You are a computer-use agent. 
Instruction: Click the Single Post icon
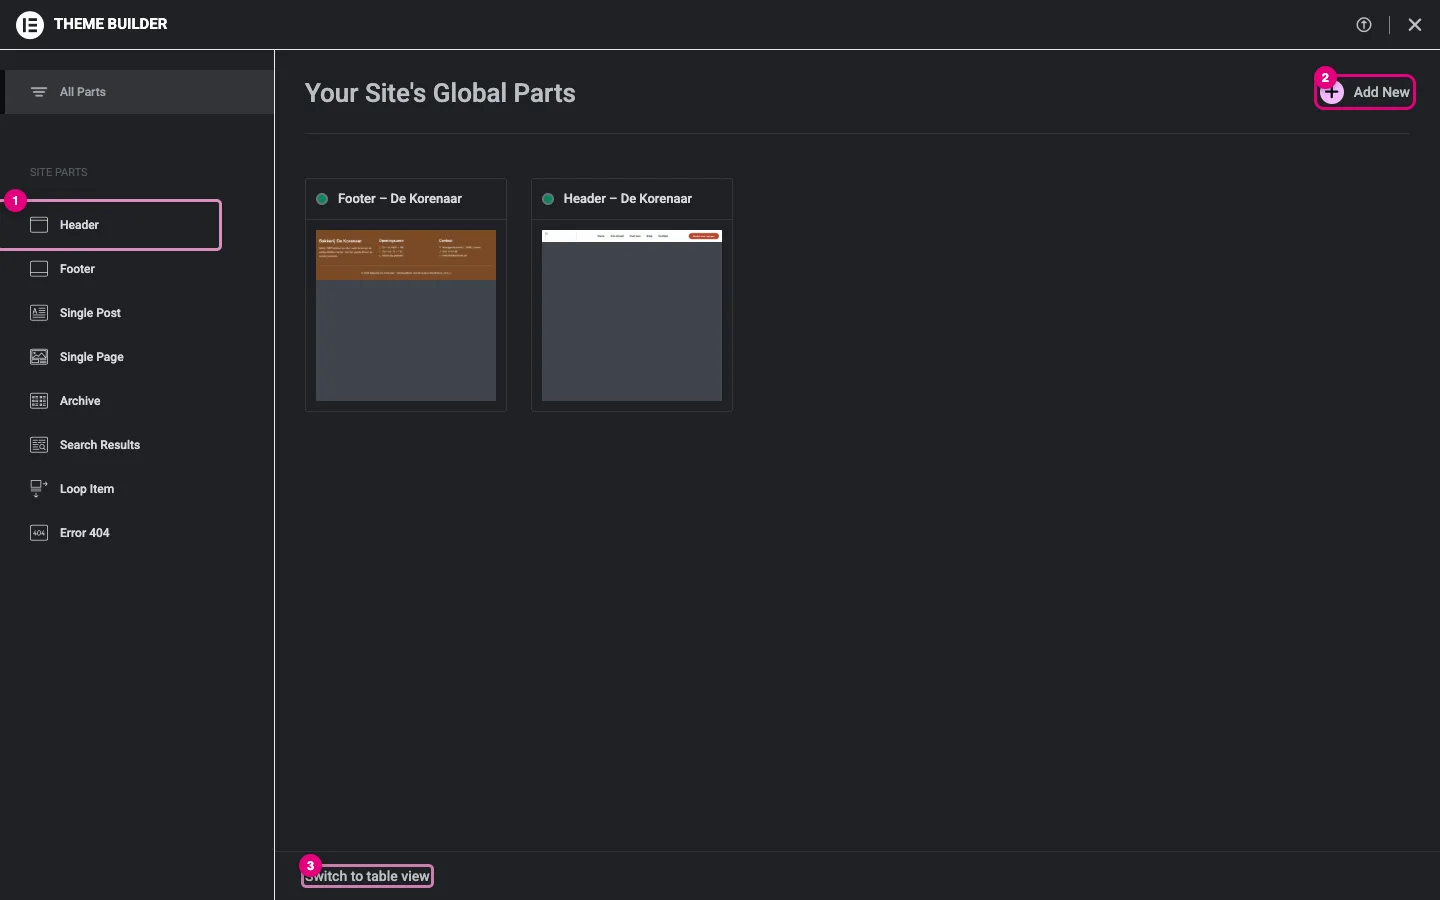[39, 313]
